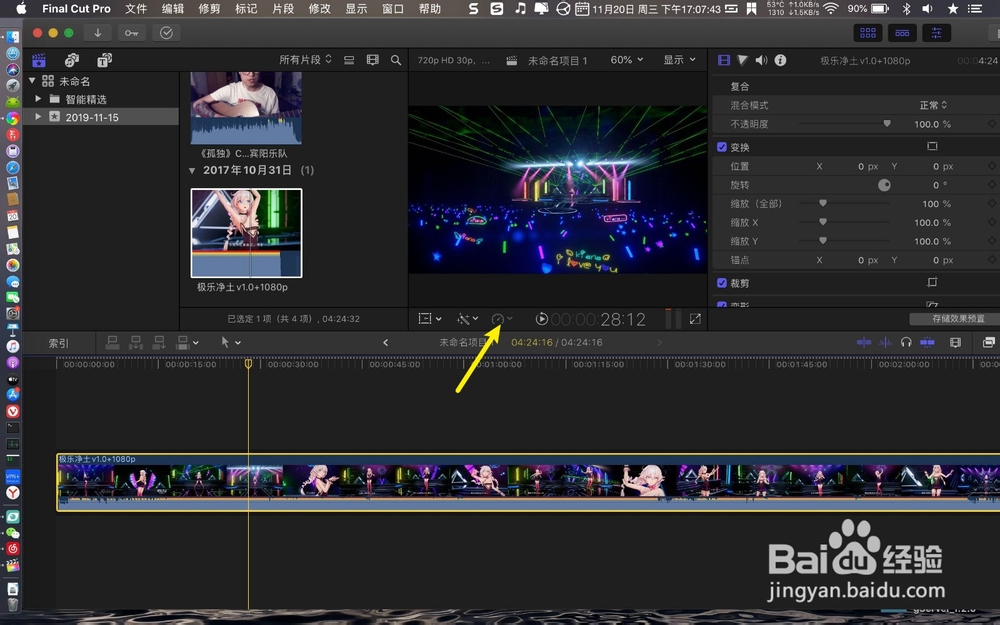This screenshot has height=625, width=1000.
Task: Click the viewer play button
Action: coord(541,319)
